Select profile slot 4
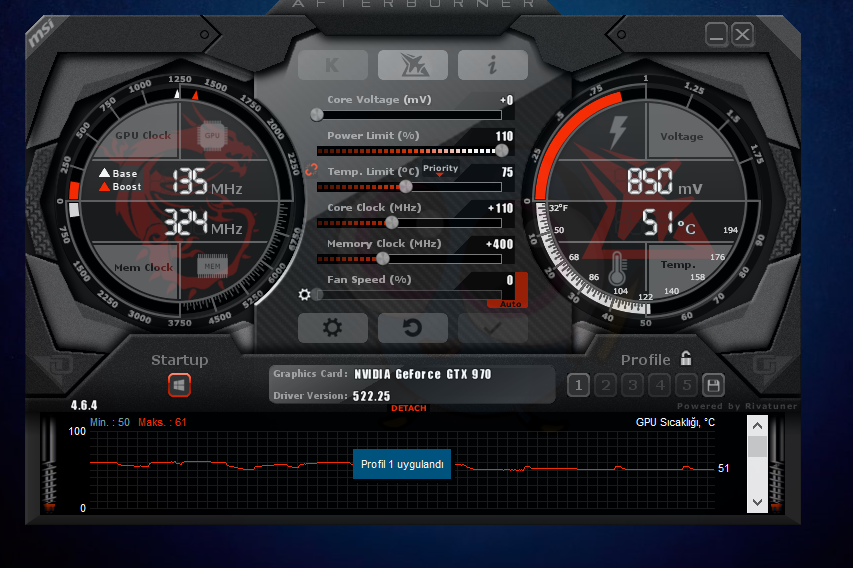Image resolution: width=853 pixels, height=568 pixels. 660,386
